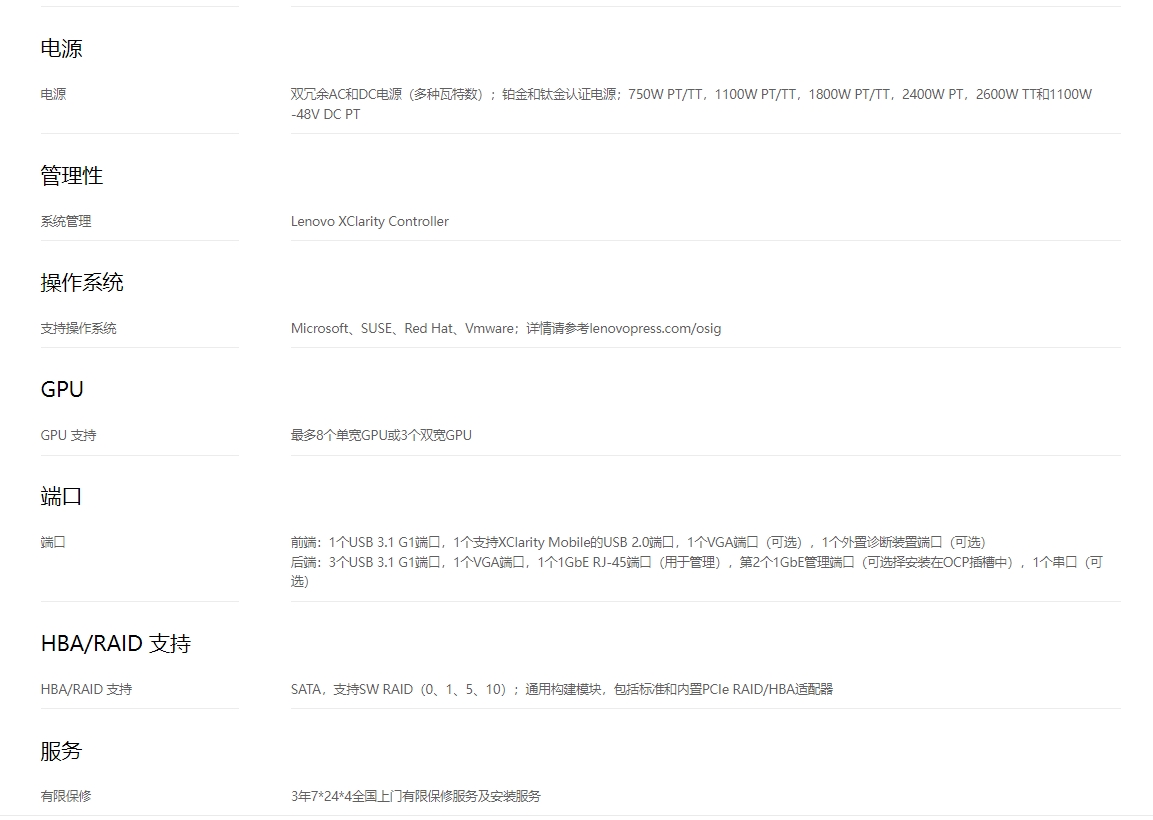This screenshot has width=1153, height=820.
Task: Click the 操作系统 section heading
Action: pyautogui.click(x=82, y=282)
